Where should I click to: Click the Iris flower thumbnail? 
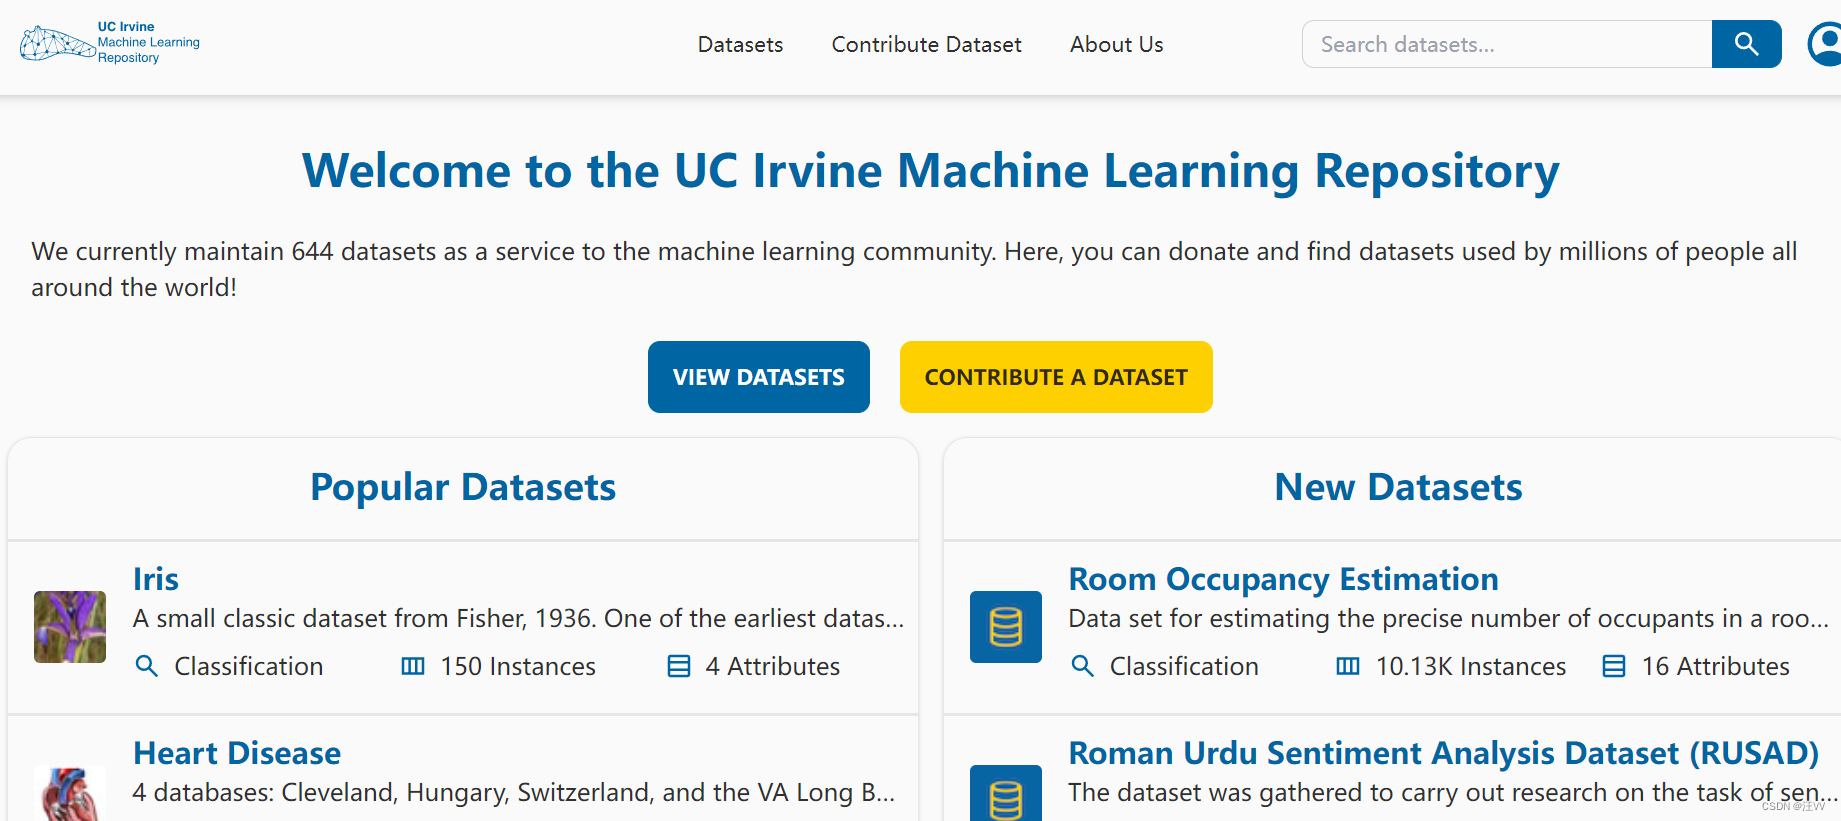pos(70,627)
